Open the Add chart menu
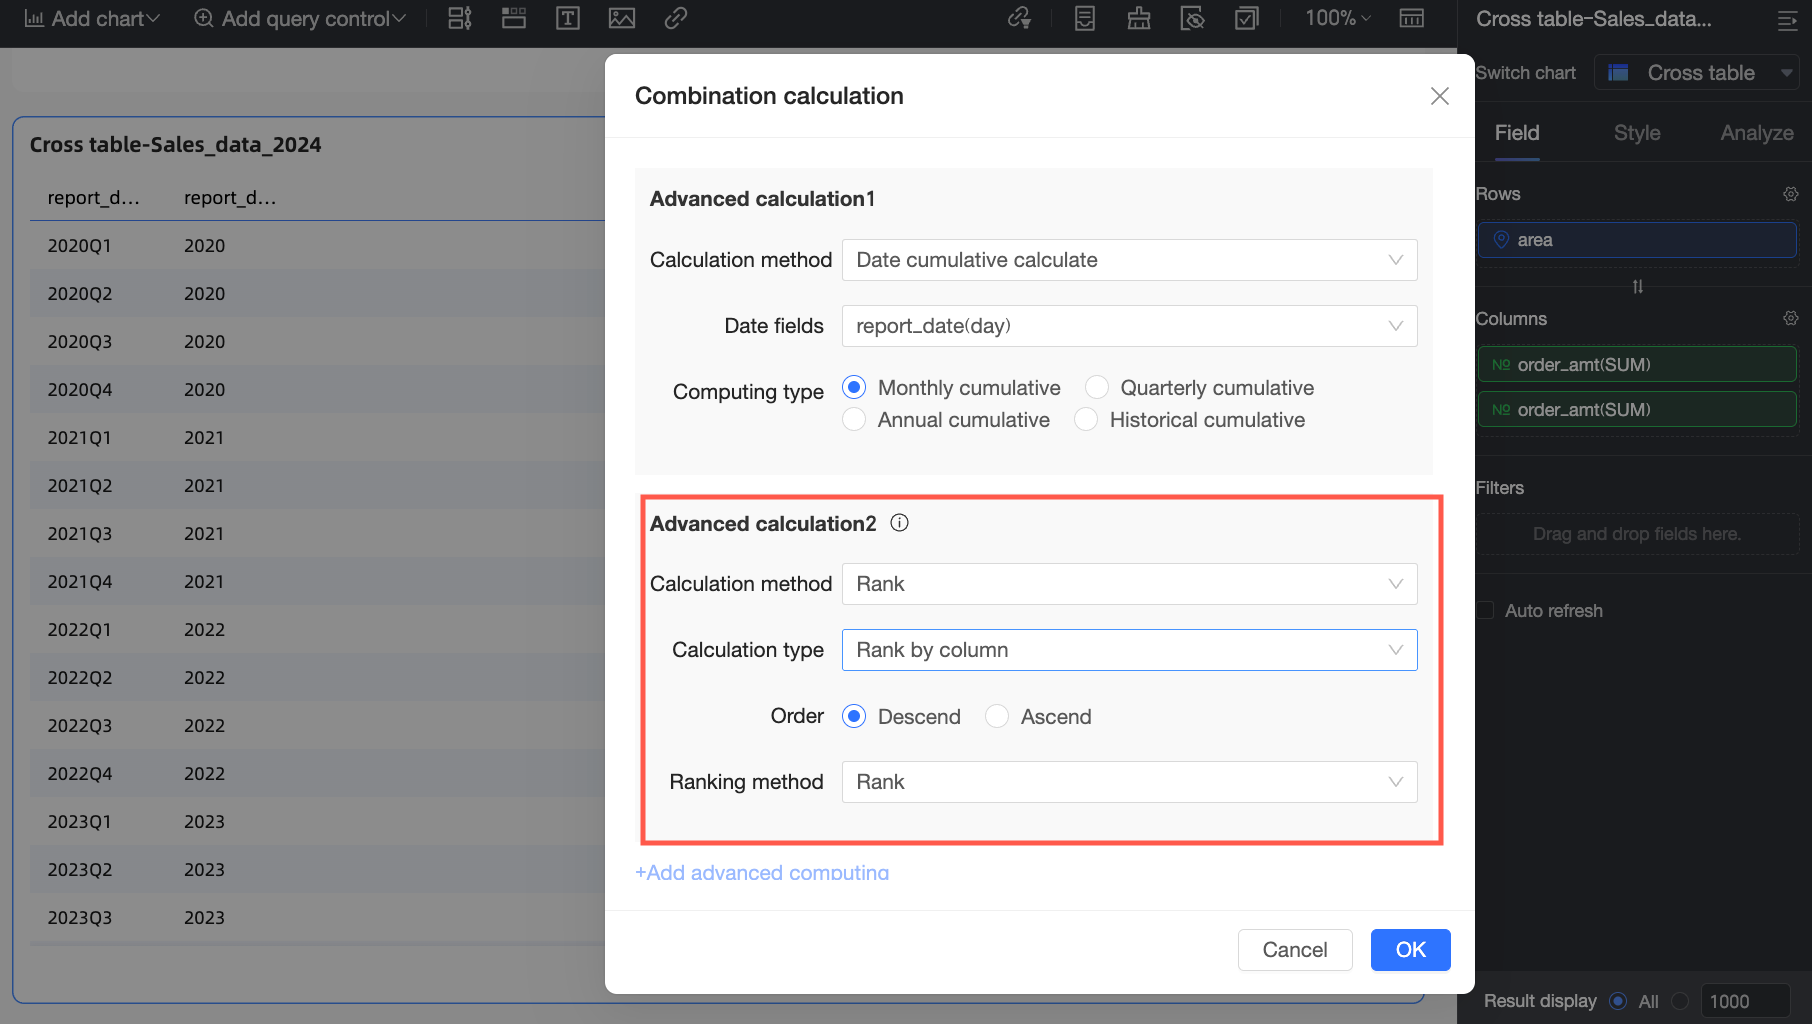Image resolution: width=1812 pixels, height=1024 pixels. 92,18
